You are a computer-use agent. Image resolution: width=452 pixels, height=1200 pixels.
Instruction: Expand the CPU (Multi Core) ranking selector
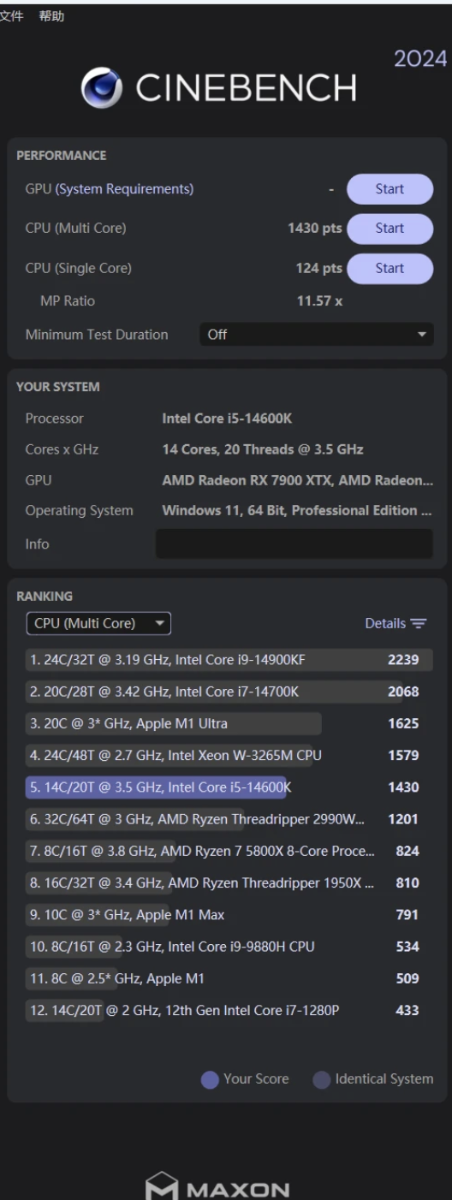98,623
